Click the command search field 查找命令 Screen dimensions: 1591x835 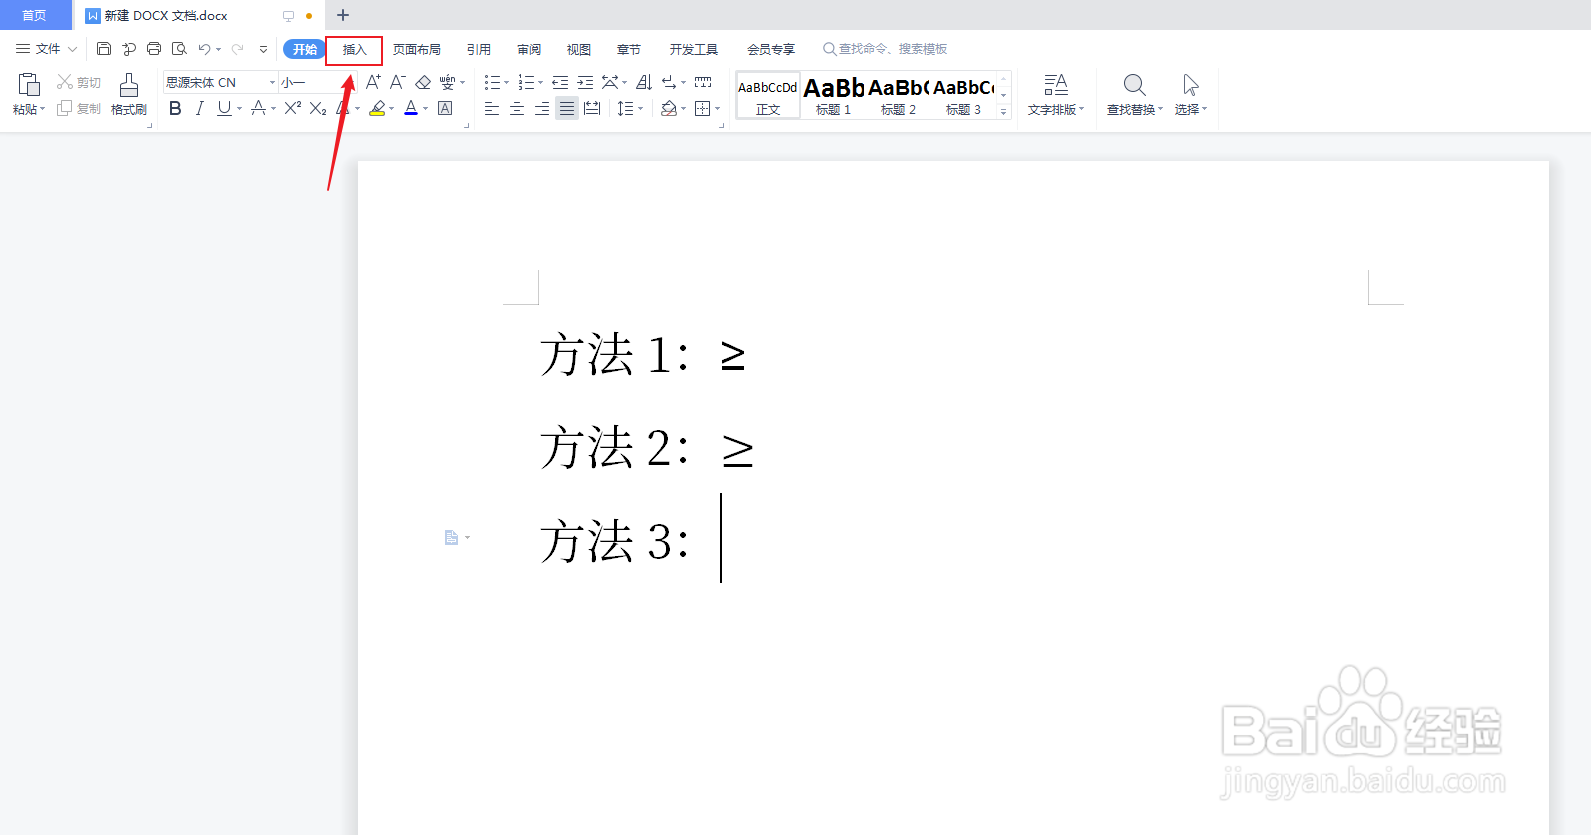(885, 49)
